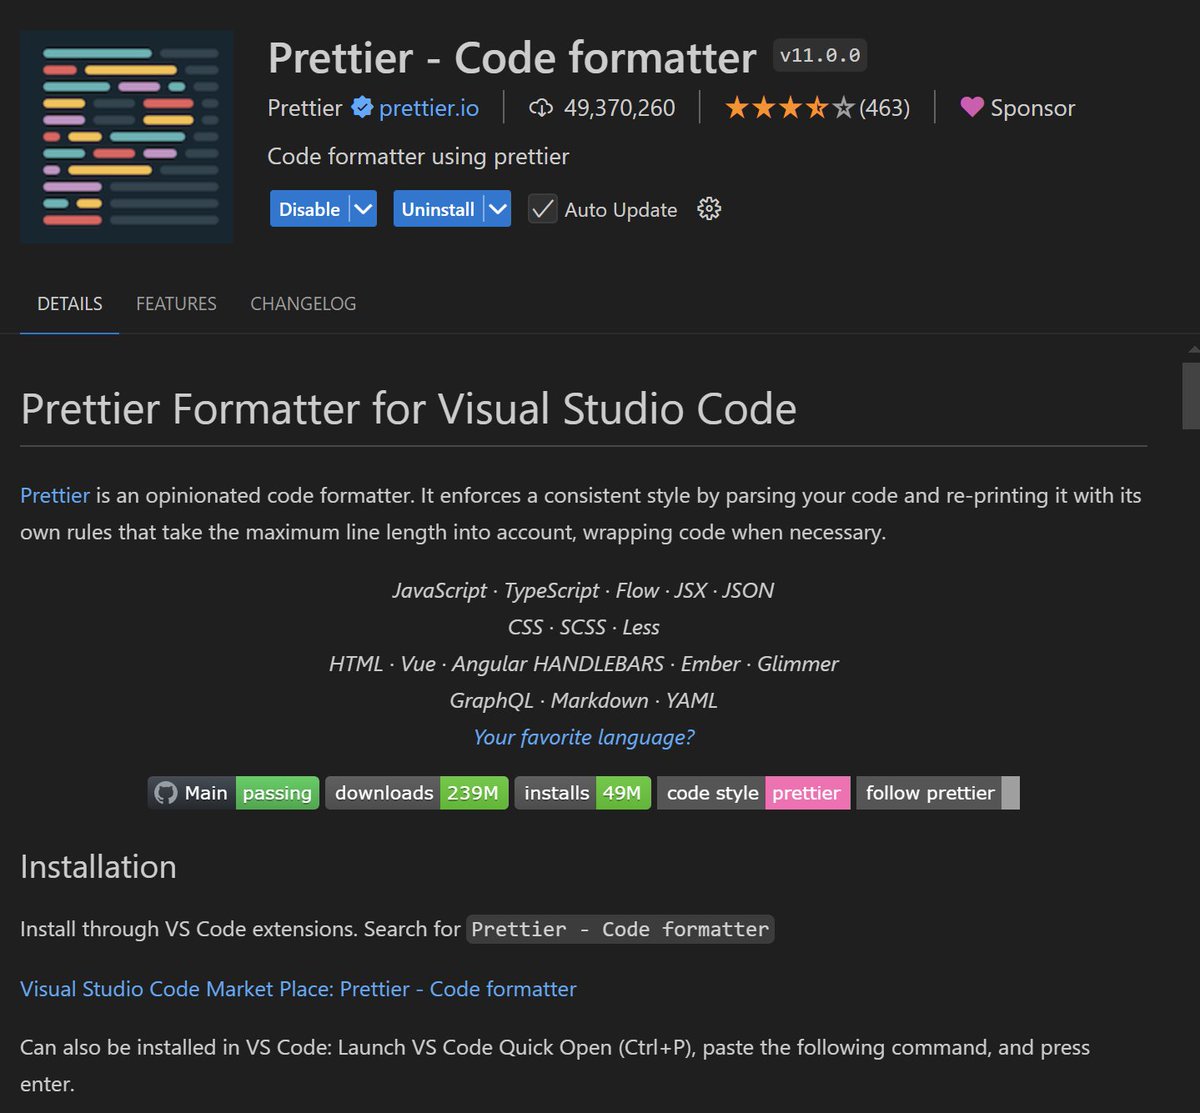Click the downloads 239M badge

tap(417, 793)
